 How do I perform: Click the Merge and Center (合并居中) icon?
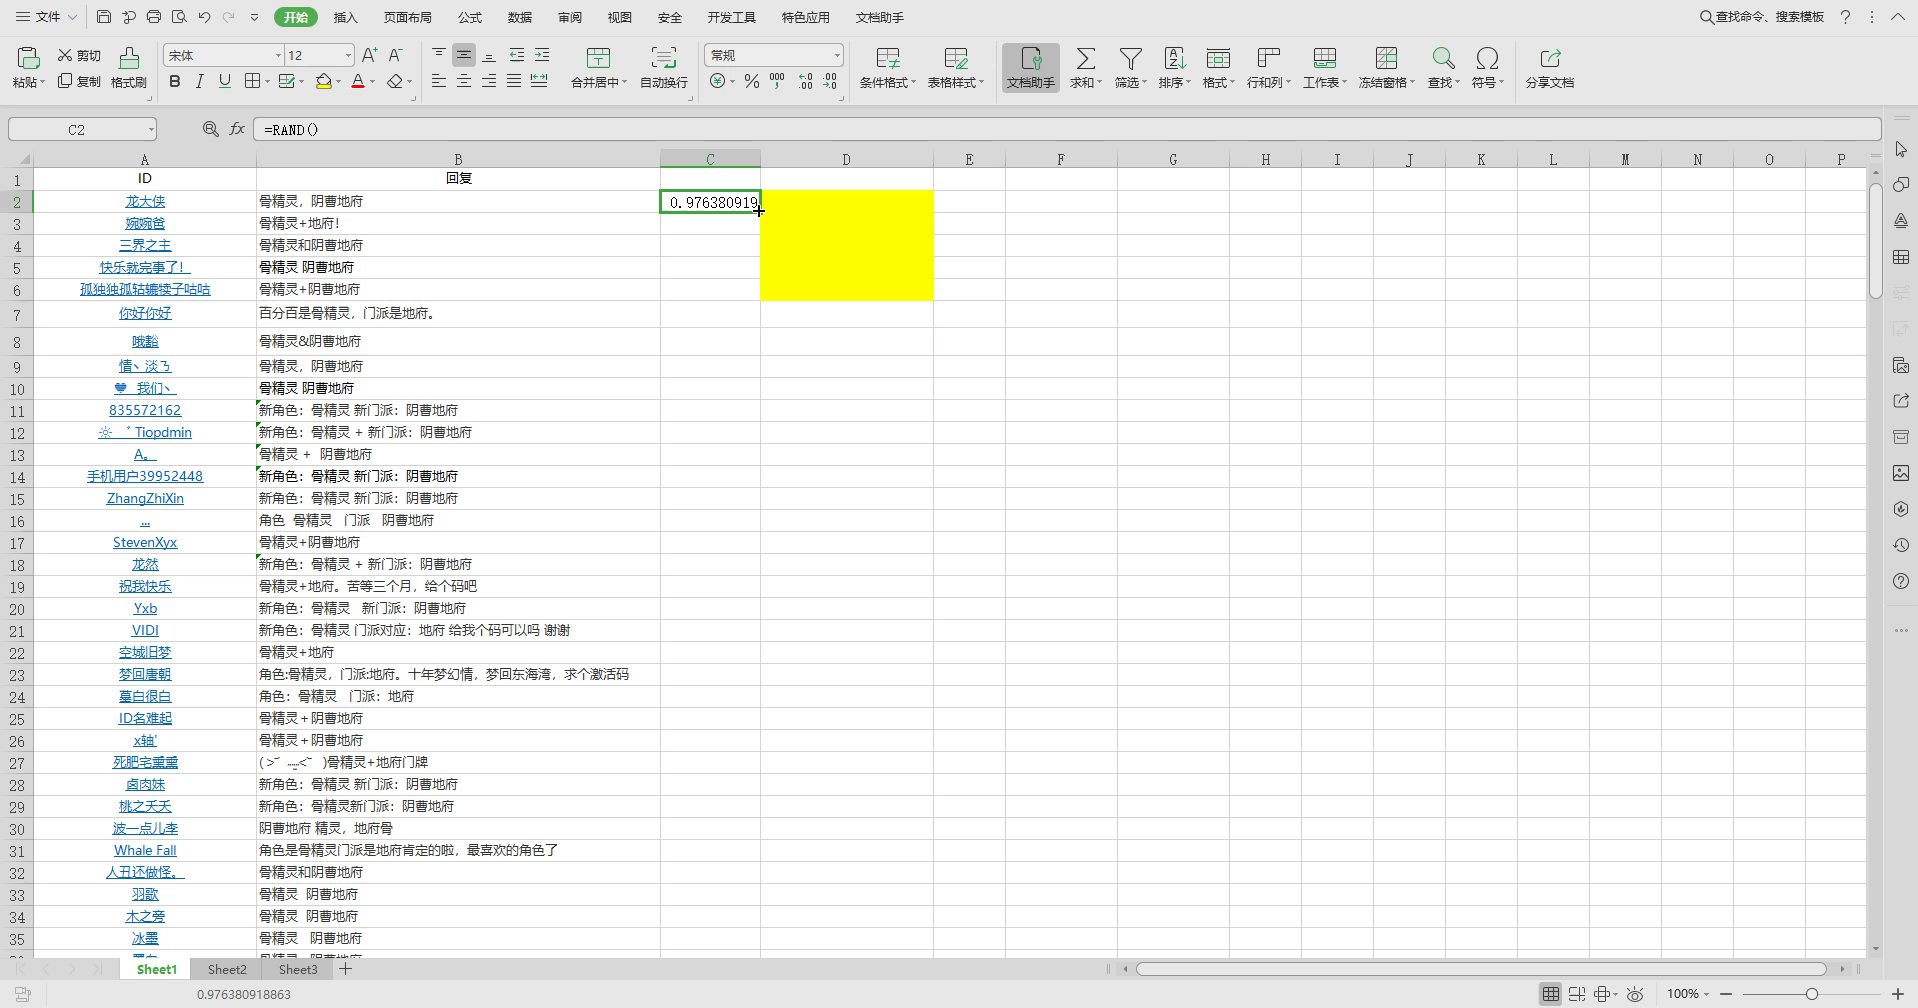click(x=598, y=58)
